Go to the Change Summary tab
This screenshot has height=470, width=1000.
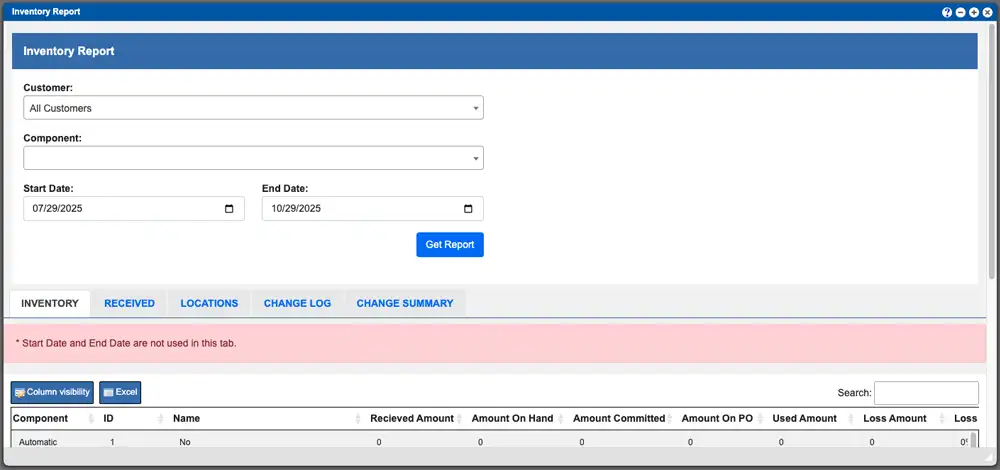click(404, 303)
